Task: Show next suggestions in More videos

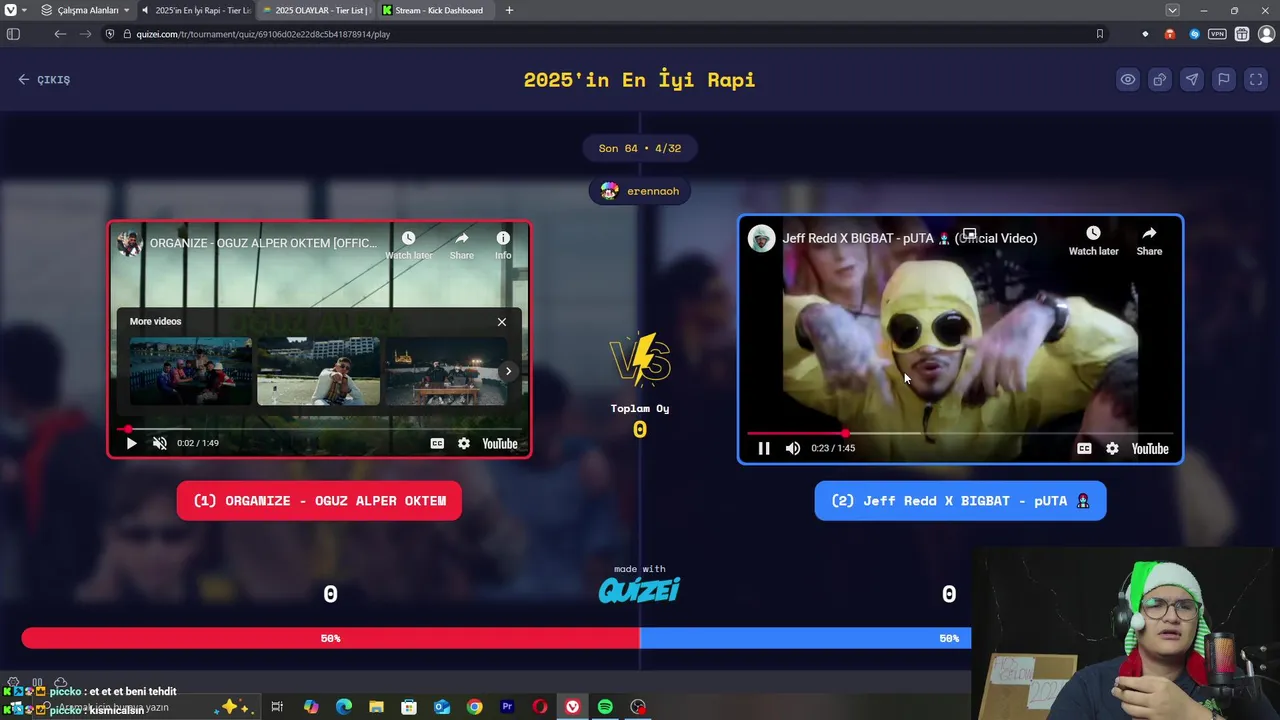Action: pos(508,371)
